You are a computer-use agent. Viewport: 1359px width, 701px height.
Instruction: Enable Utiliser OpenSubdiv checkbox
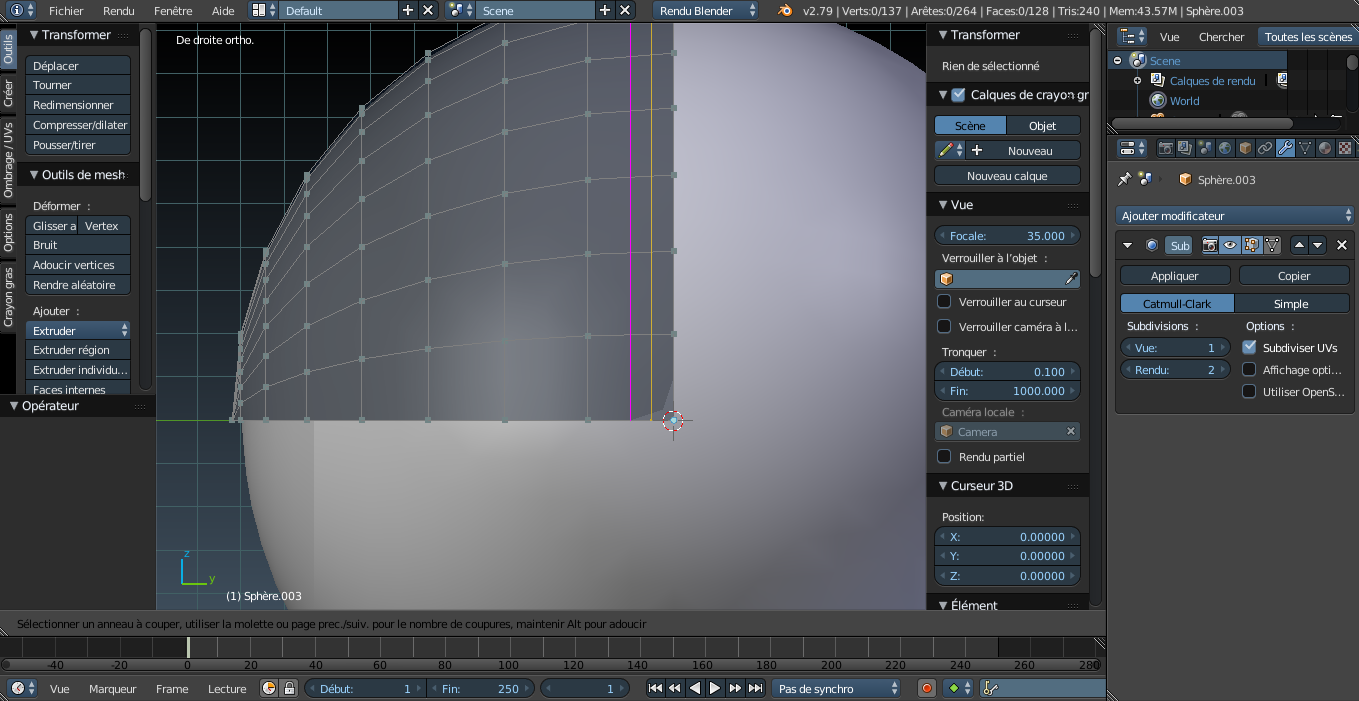pyautogui.click(x=1249, y=391)
